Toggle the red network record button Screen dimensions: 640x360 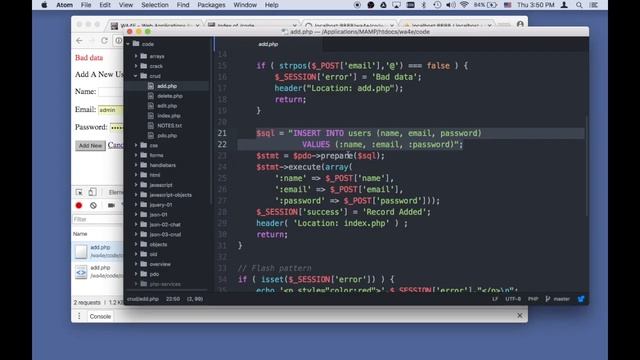pos(79,205)
